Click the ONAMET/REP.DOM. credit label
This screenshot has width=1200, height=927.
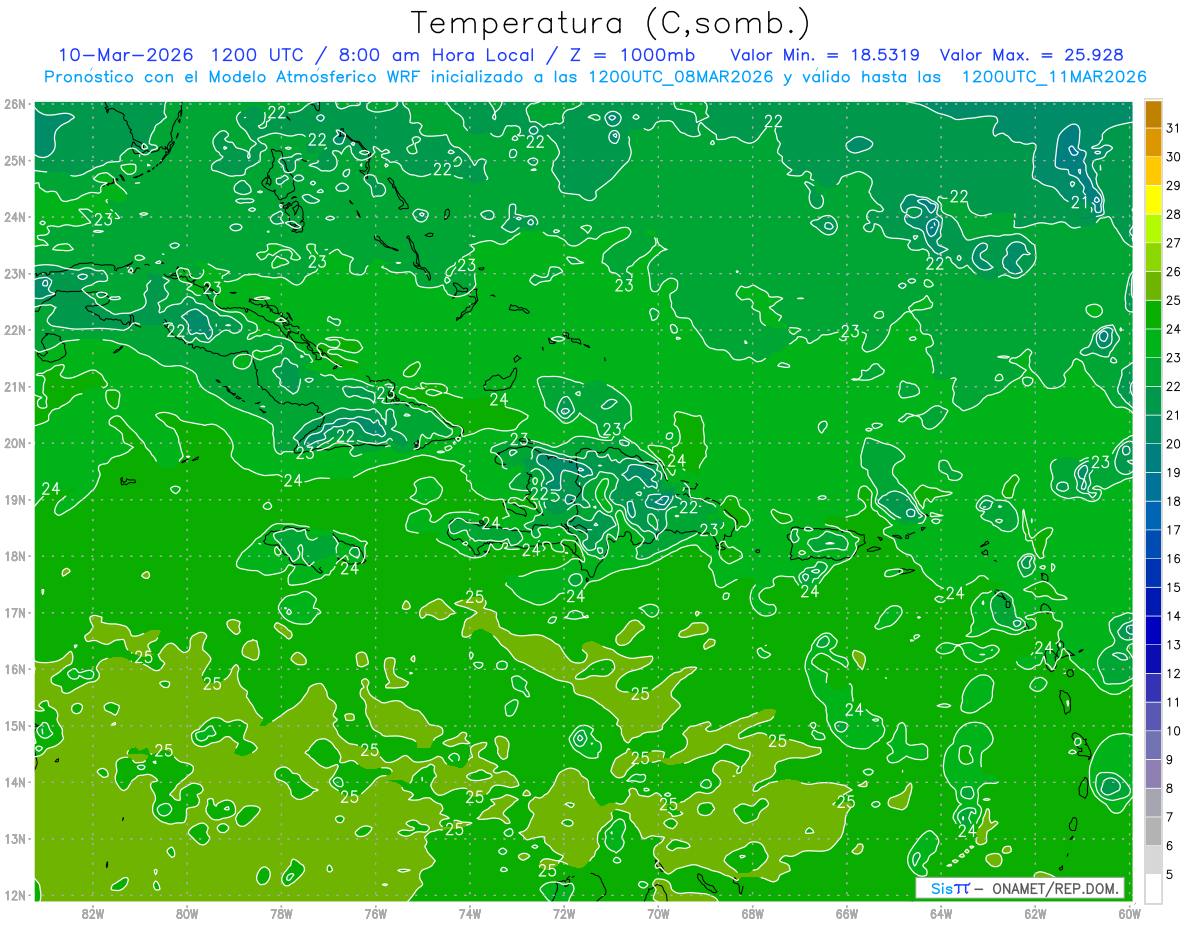pos(1055,889)
